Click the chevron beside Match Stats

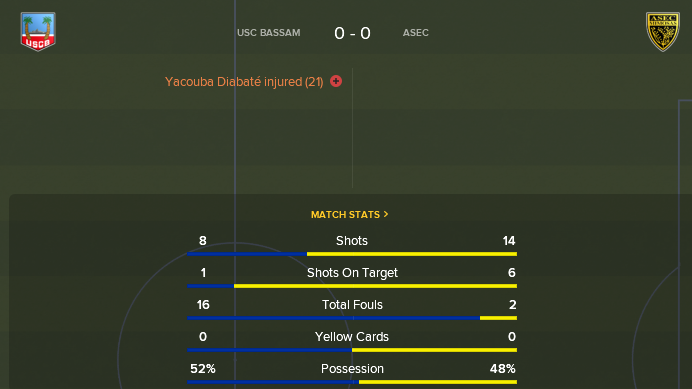tap(386, 214)
